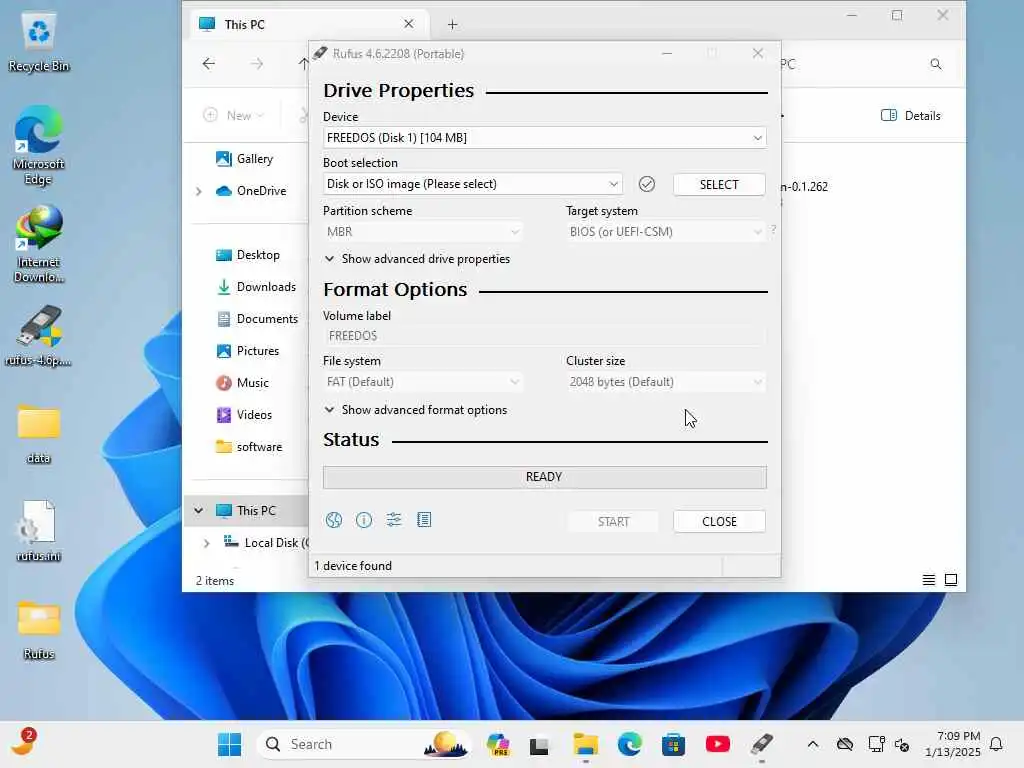The height and width of the screenshot is (768, 1024).
Task: Open Rufus About info icon
Action: coord(364,520)
